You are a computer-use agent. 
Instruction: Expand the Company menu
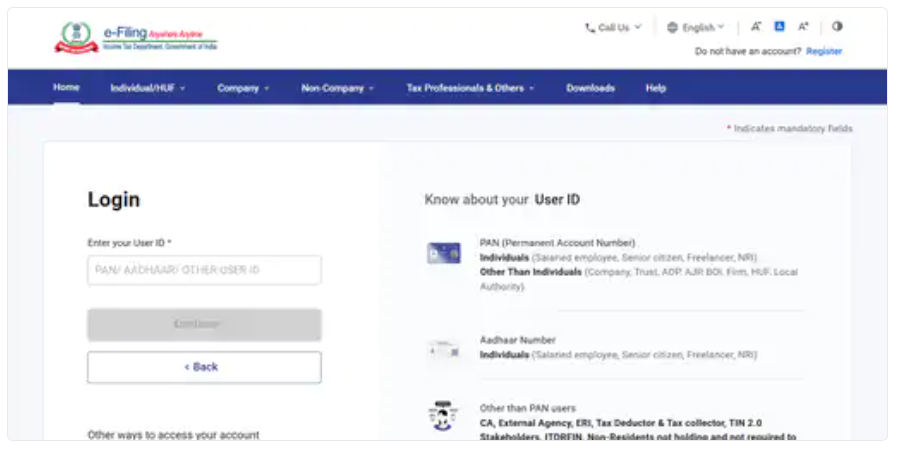pyautogui.click(x=243, y=88)
